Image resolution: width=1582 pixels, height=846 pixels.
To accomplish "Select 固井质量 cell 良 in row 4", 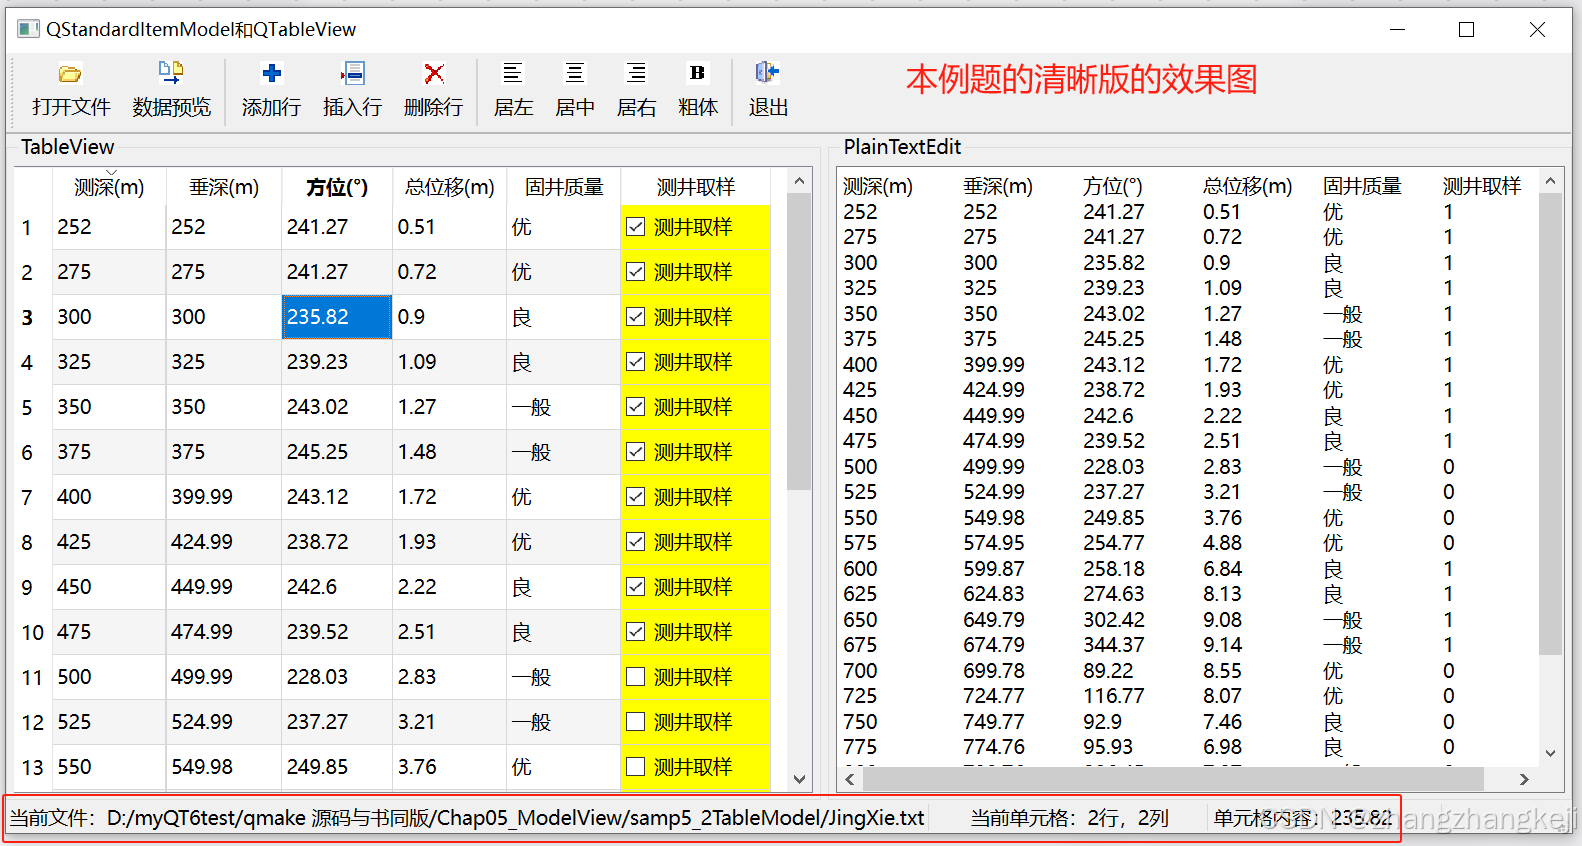I will (x=564, y=362).
